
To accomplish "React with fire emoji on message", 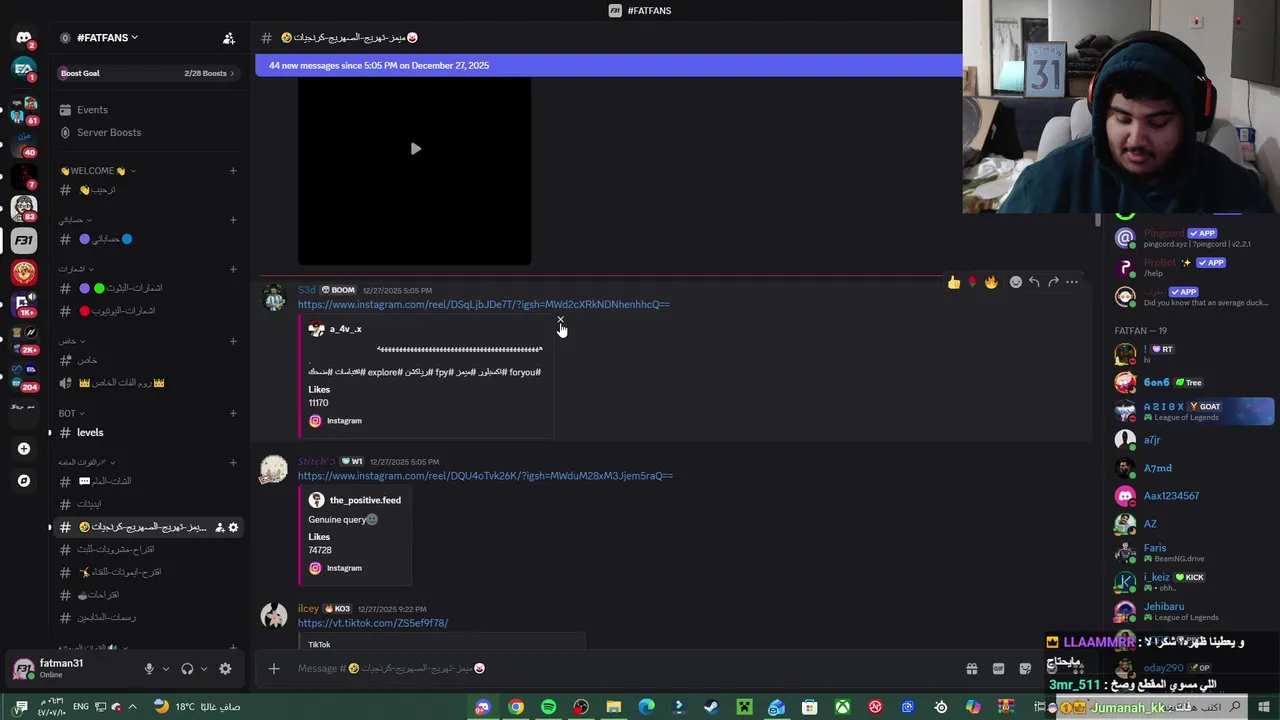I will coord(991,283).
